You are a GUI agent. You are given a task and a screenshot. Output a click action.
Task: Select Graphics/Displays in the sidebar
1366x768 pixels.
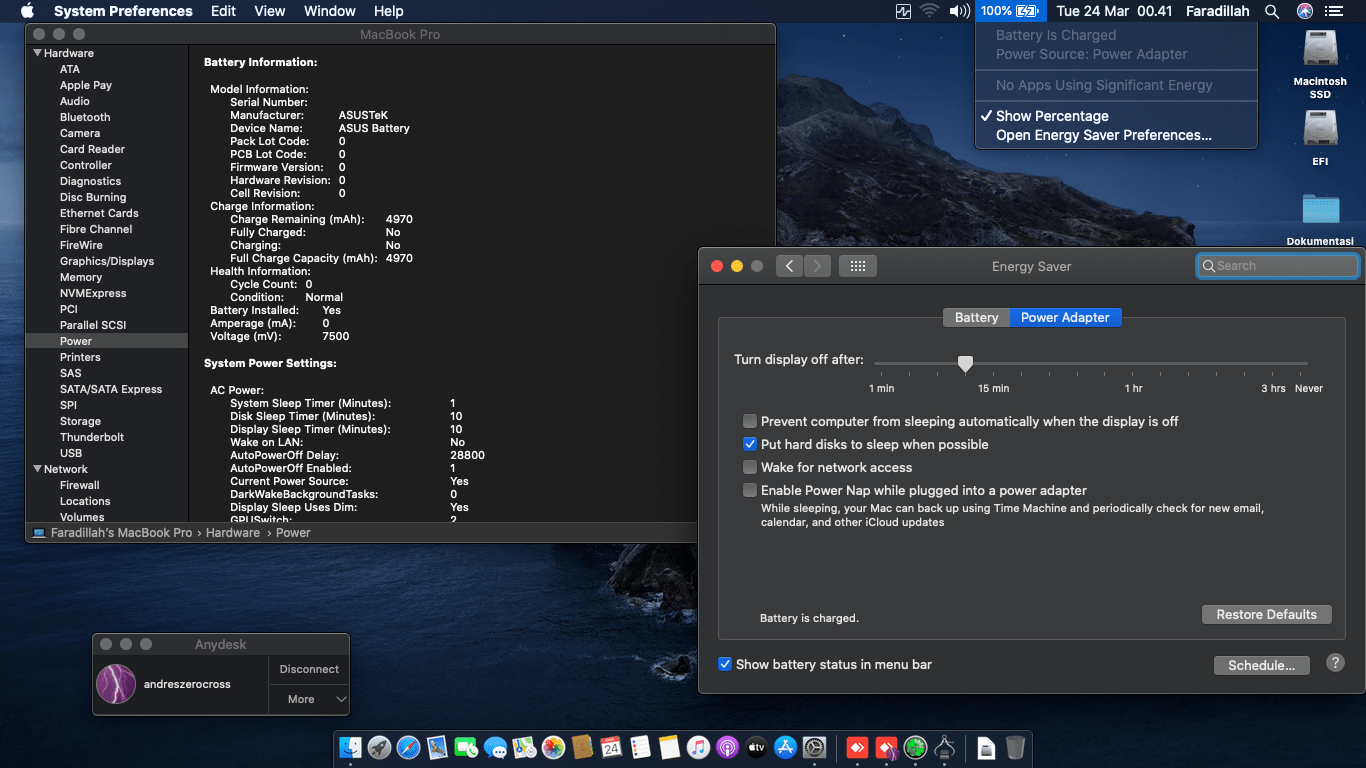tap(107, 261)
